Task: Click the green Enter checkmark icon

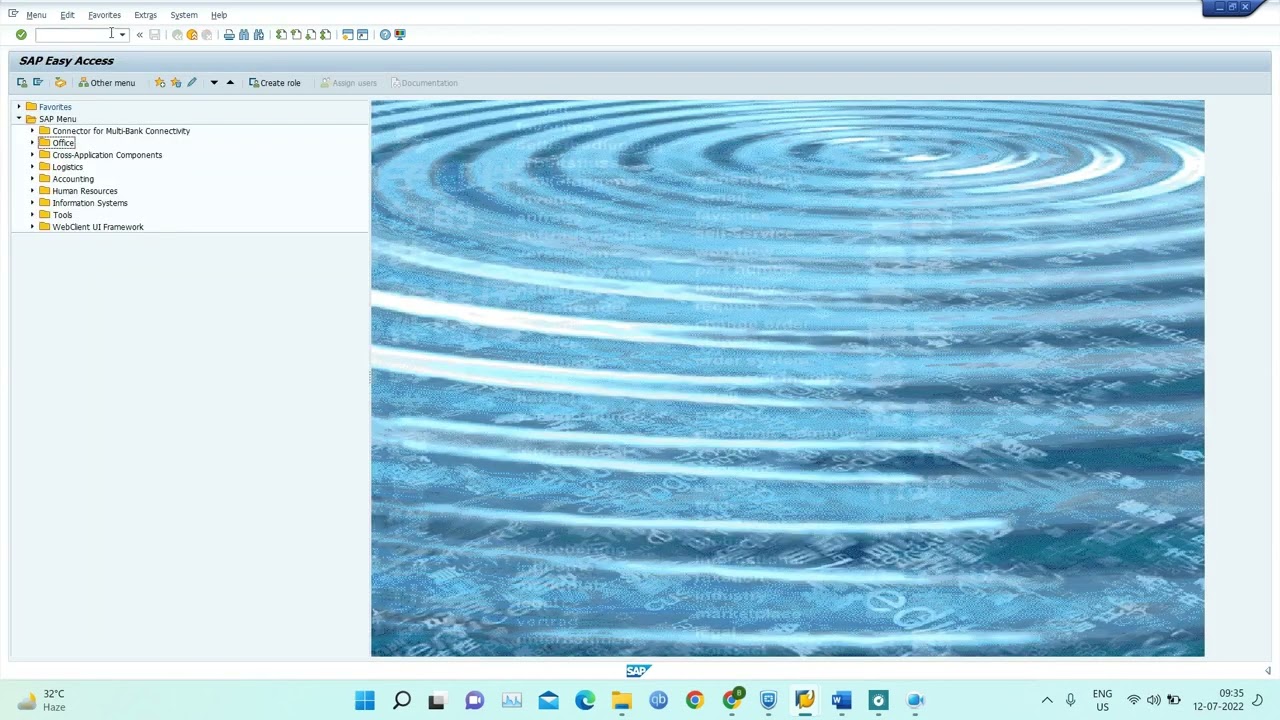Action: click(x=21, y=35)
